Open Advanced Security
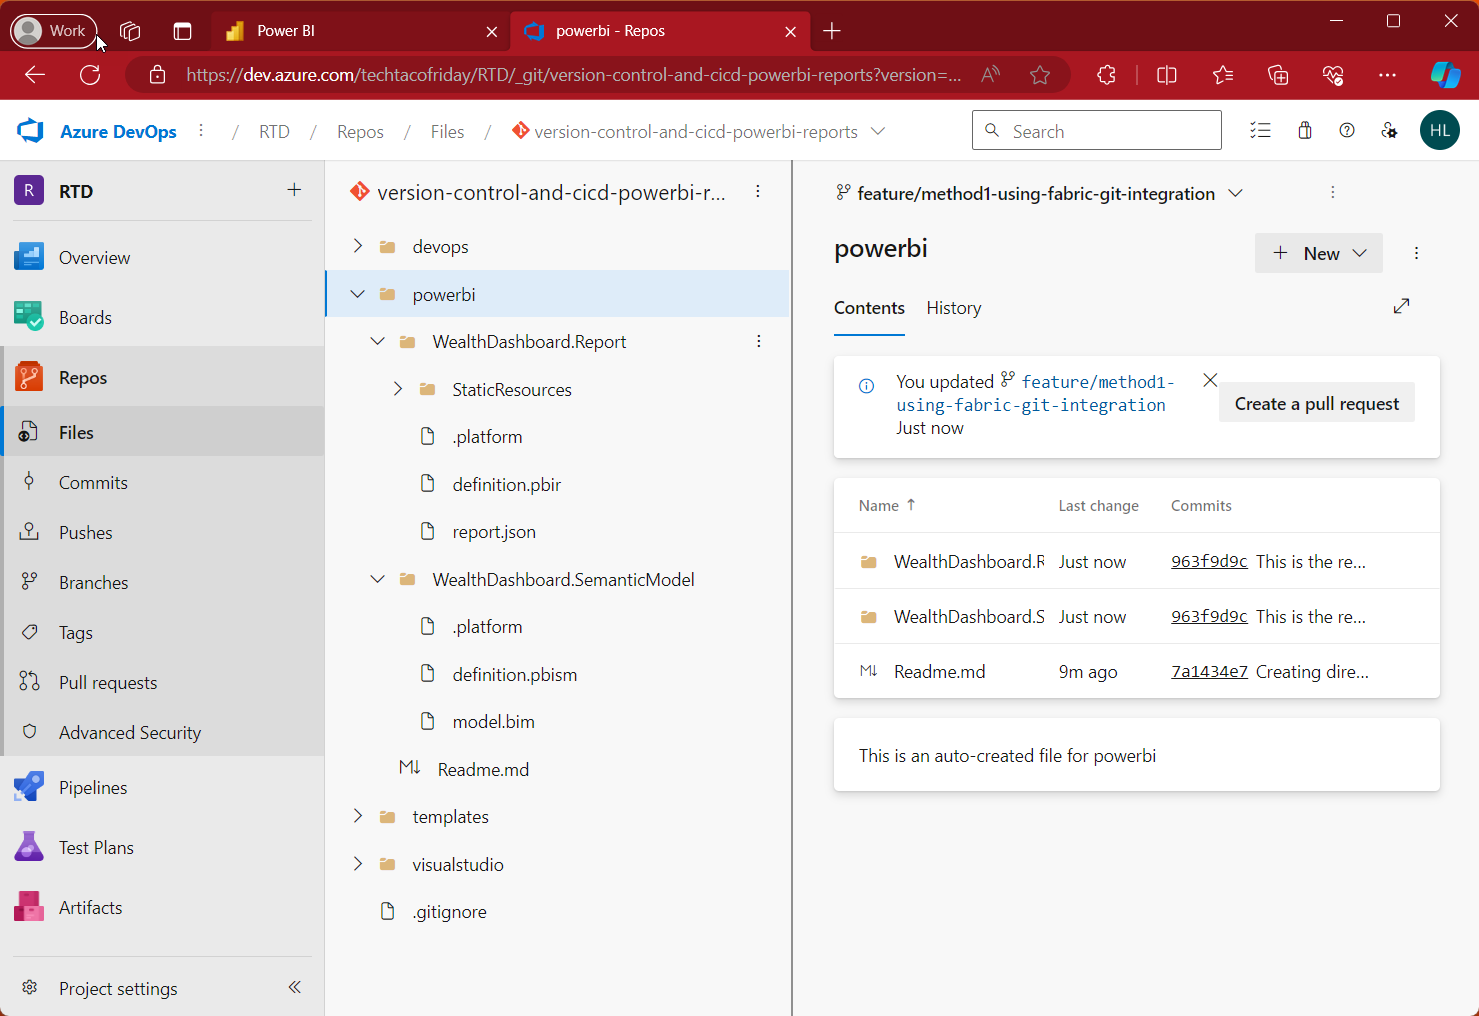1479x1016 pixels. 130,732
